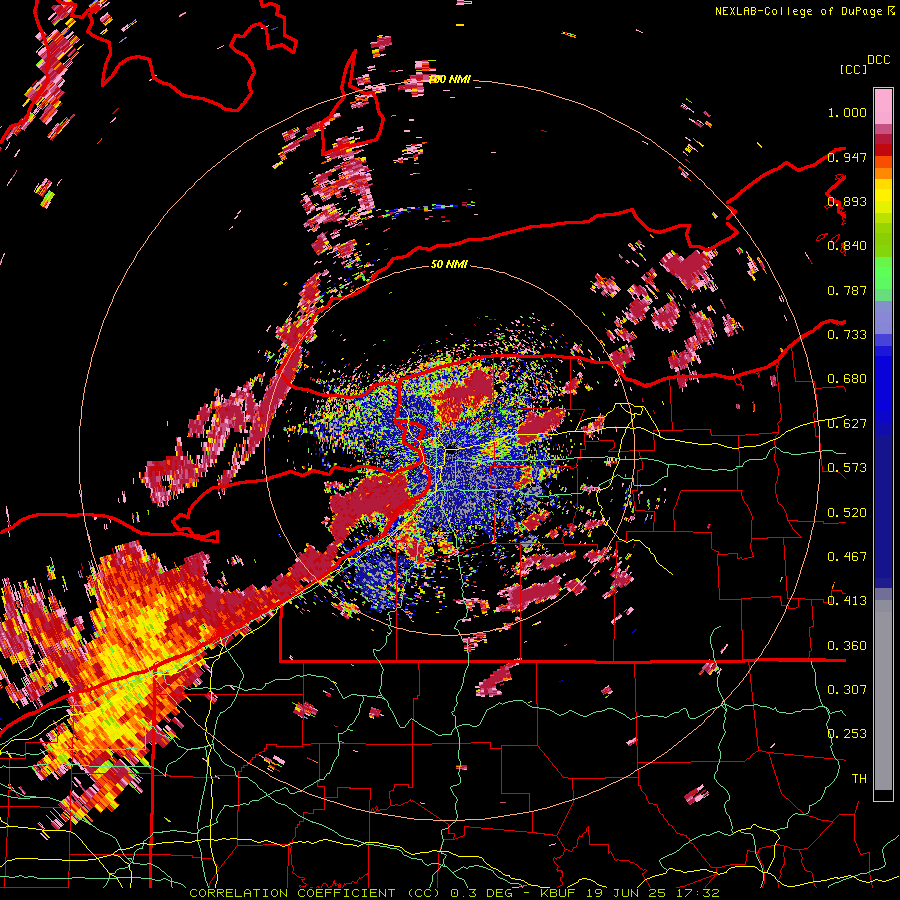Click the [CC] units label

tap(854, 69)
